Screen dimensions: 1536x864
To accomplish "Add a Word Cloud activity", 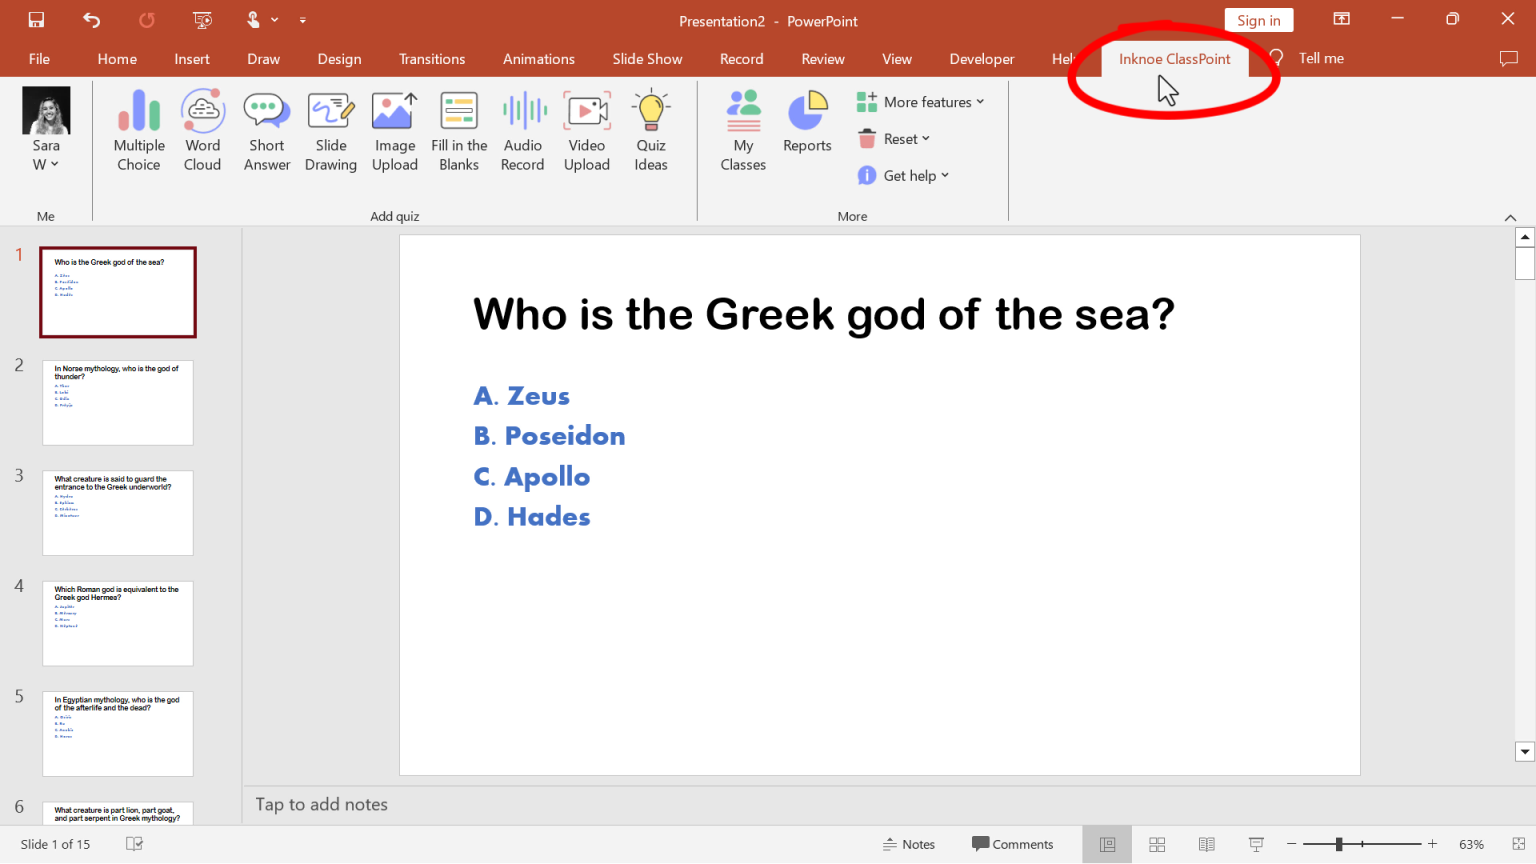I will [x=202, y=130].
